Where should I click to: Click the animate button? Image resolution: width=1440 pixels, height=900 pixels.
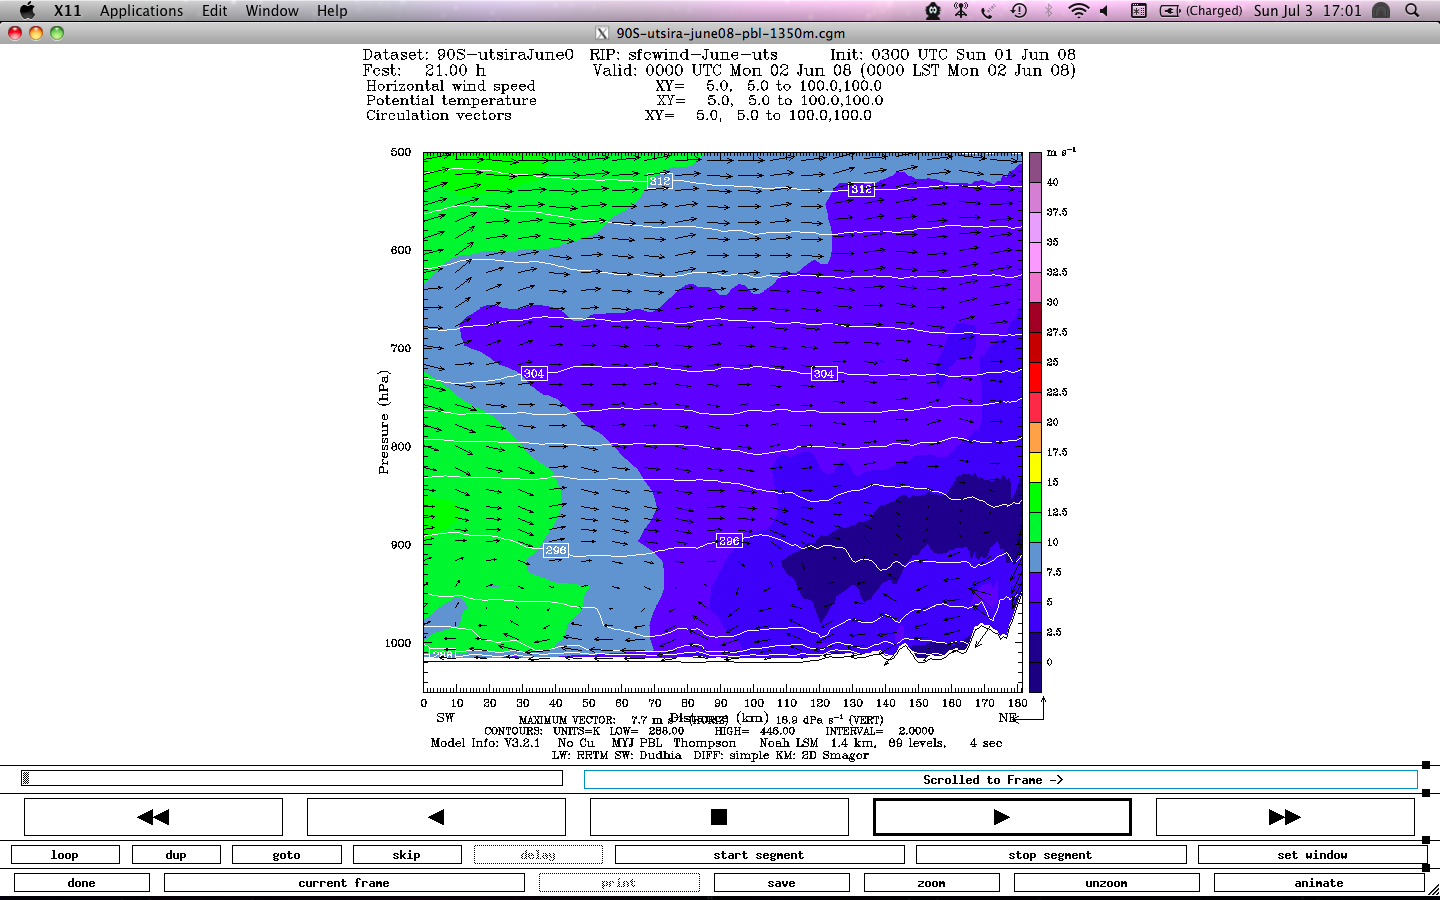(x=1318, y=883)
